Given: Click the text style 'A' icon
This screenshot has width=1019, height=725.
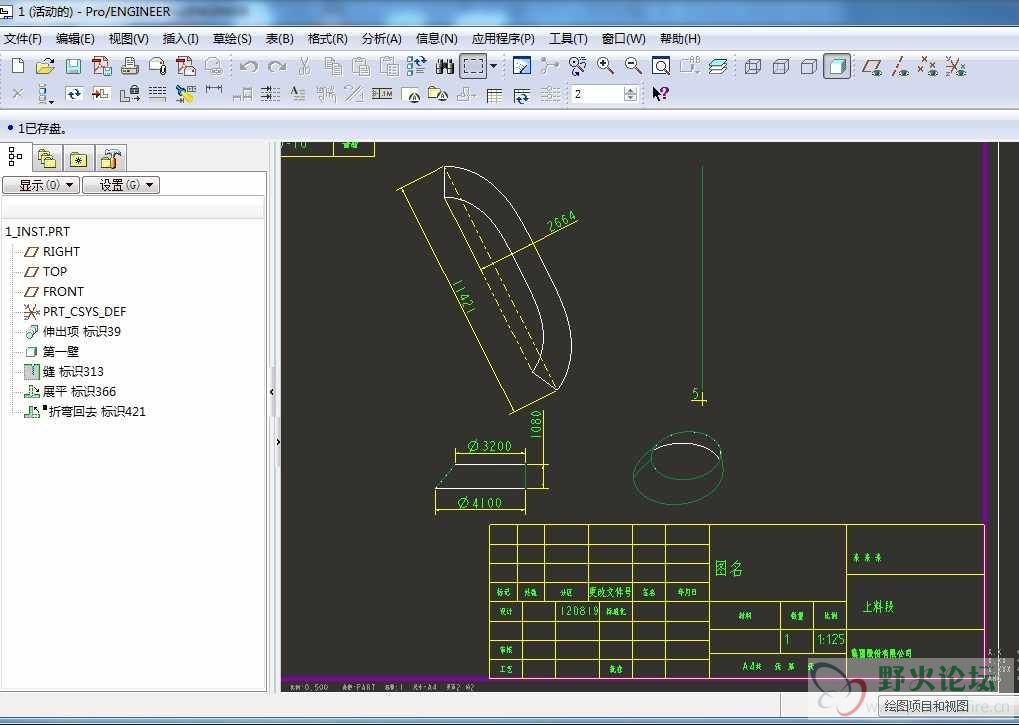Looking at the screenshot, I should click(298, 94).
